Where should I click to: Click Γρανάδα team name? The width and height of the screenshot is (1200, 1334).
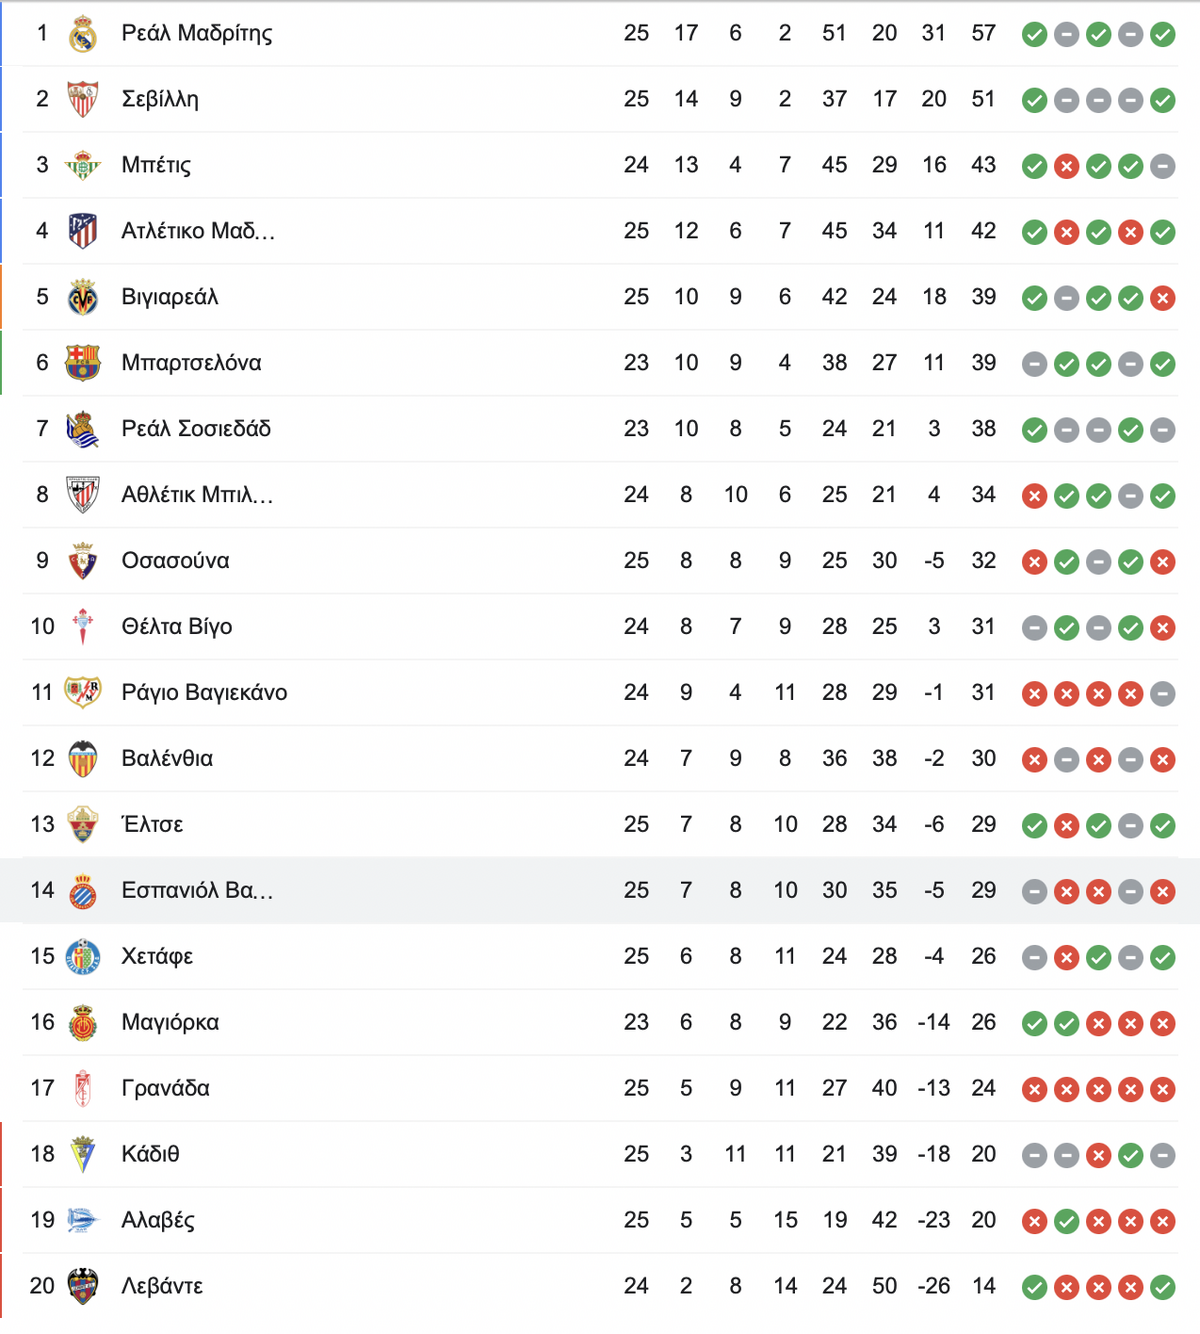tap(166, 1088)
